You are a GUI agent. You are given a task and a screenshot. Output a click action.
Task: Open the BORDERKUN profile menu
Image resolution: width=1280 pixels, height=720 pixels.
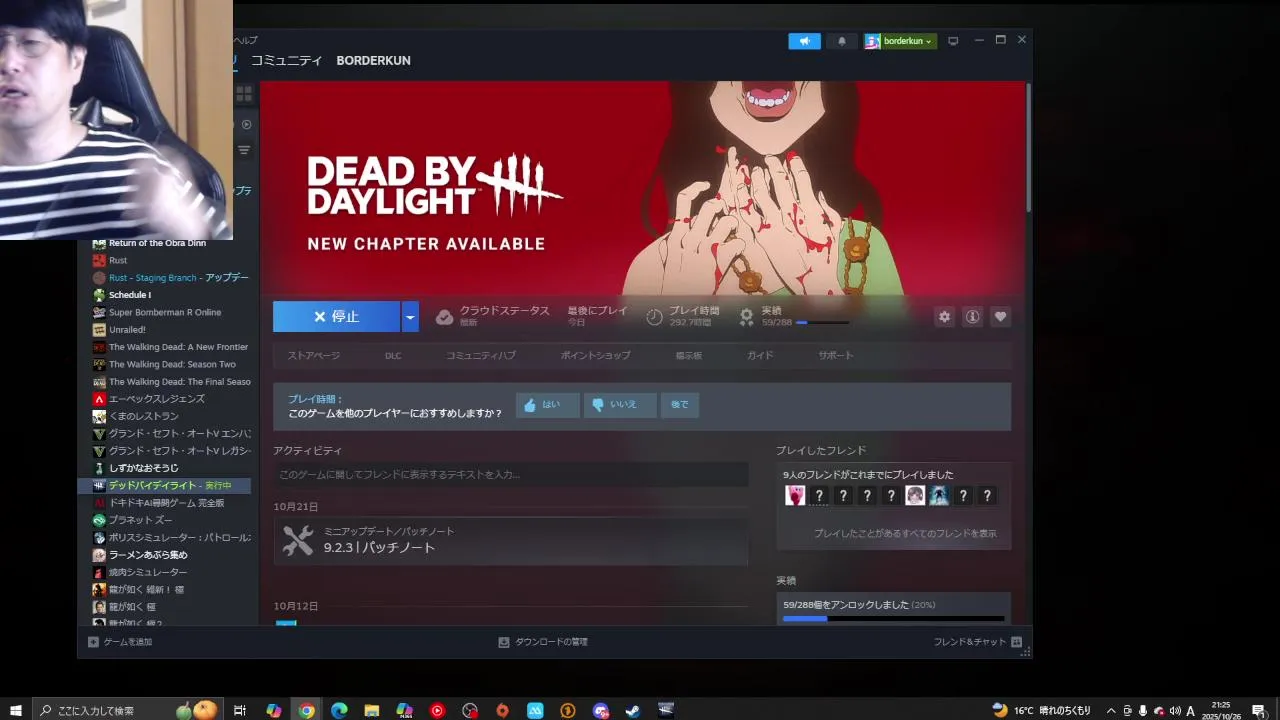[373, 60]
